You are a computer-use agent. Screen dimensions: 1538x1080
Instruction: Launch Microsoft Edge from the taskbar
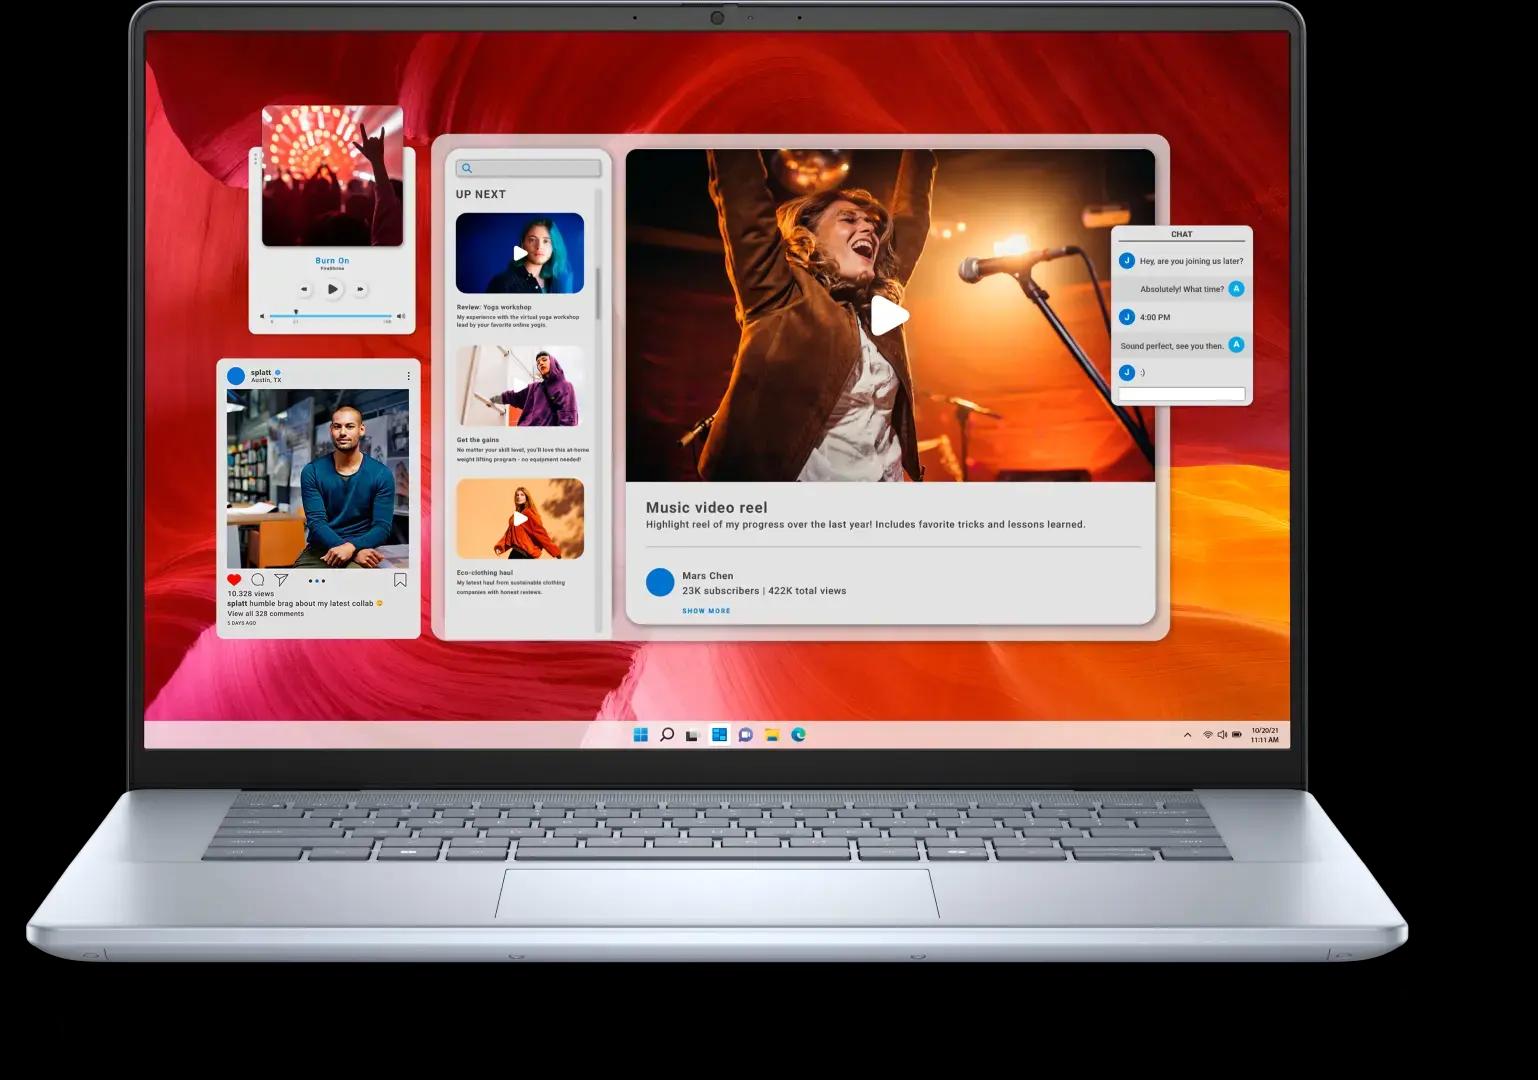click(798, 735)
